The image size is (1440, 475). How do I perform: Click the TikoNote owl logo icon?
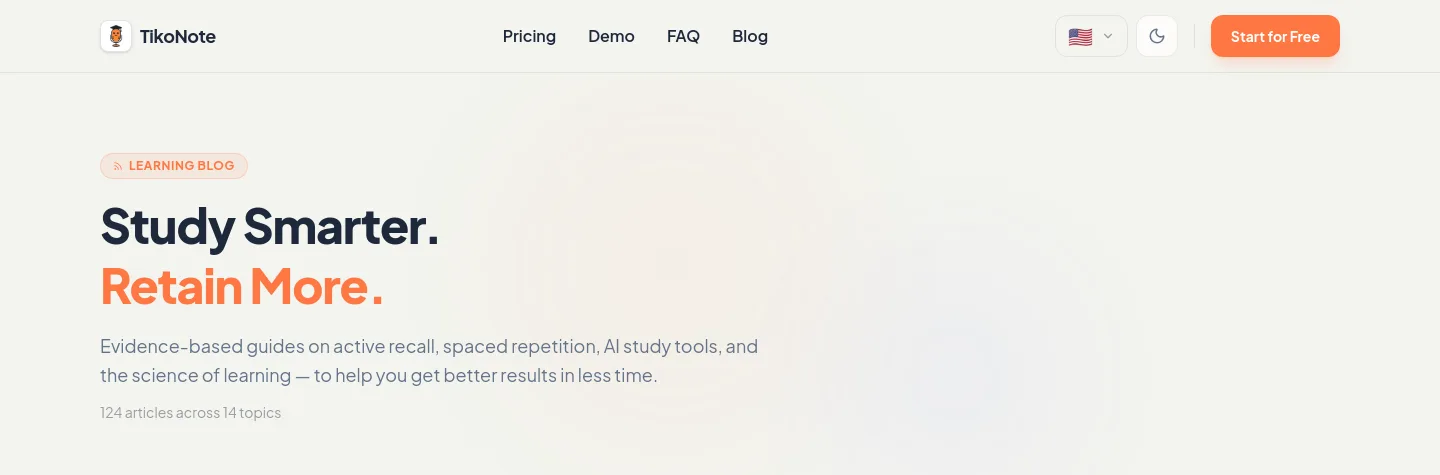(x=116, y=37)
